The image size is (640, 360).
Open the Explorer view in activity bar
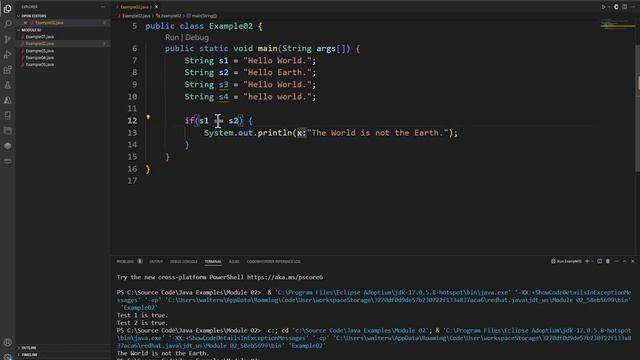coord(7,9)
